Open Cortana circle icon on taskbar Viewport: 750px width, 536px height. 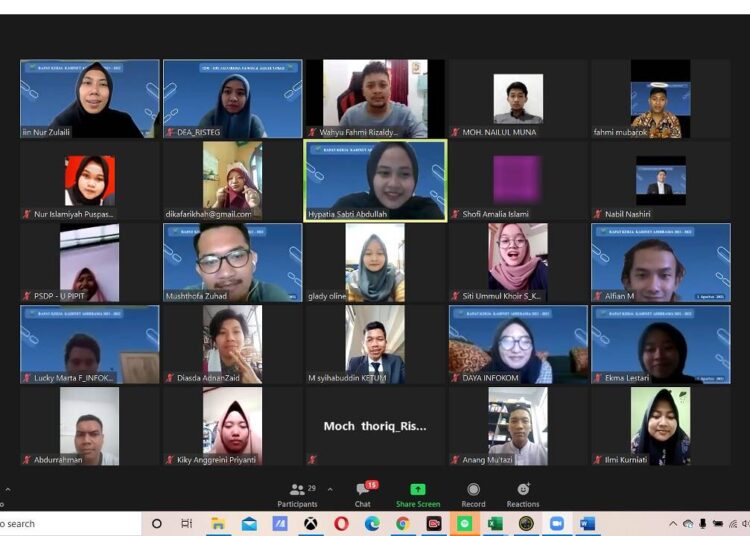pyautogui.click(x=156, y=524)
